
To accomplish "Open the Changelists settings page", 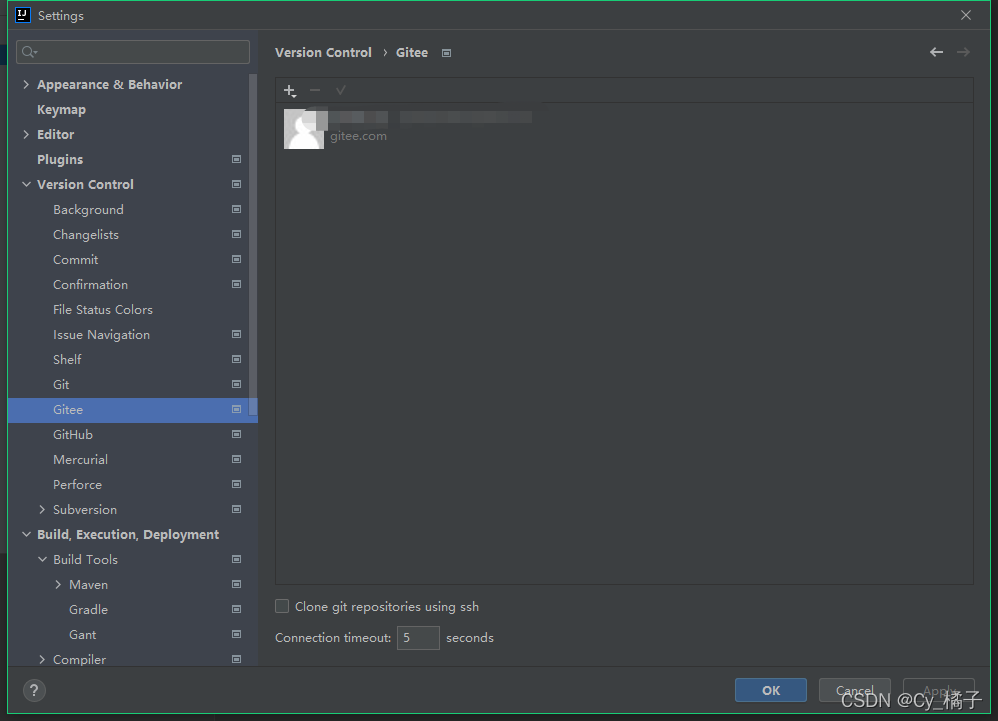I will pos(86,235).
